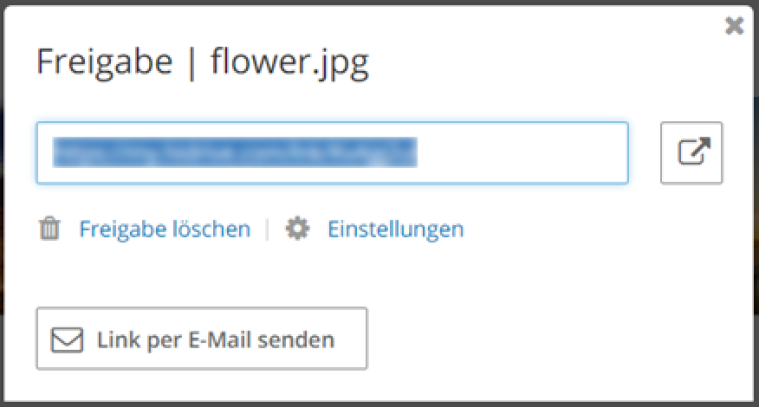Click the external-link arrow icon button
Screen dimensions: 759x407
point(694,151)
